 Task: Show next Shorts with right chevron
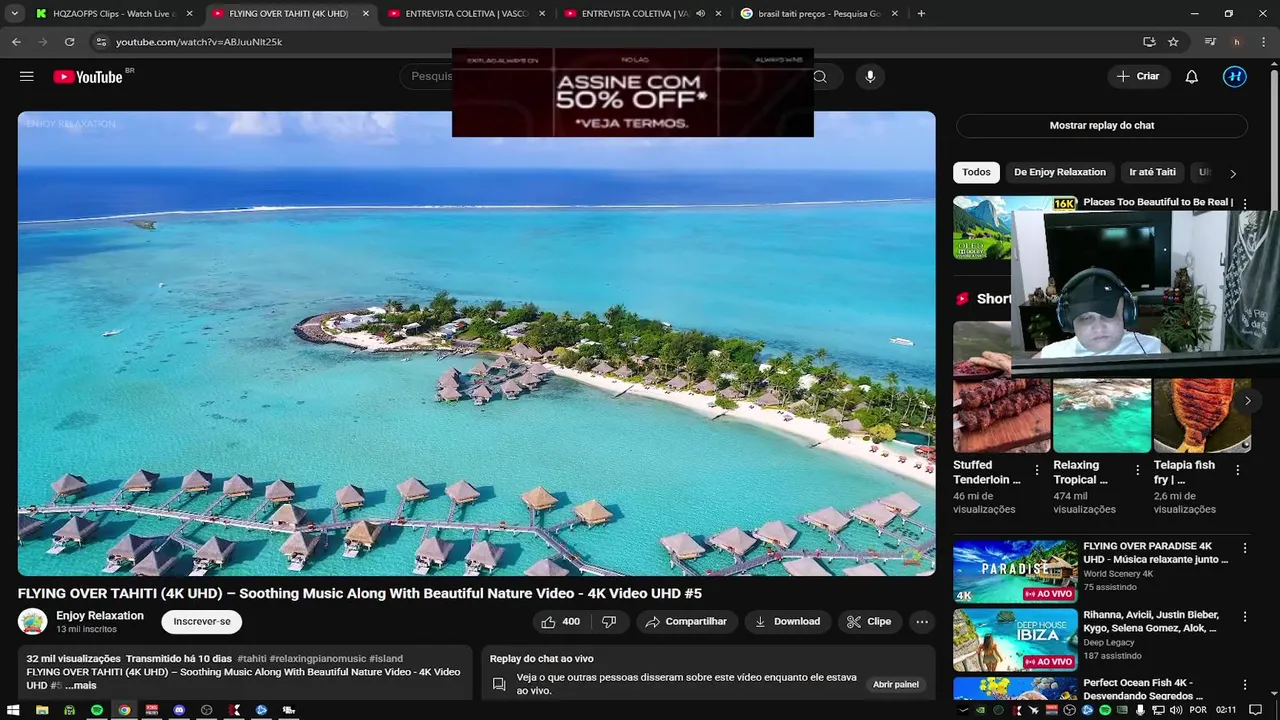point(1247,400)
